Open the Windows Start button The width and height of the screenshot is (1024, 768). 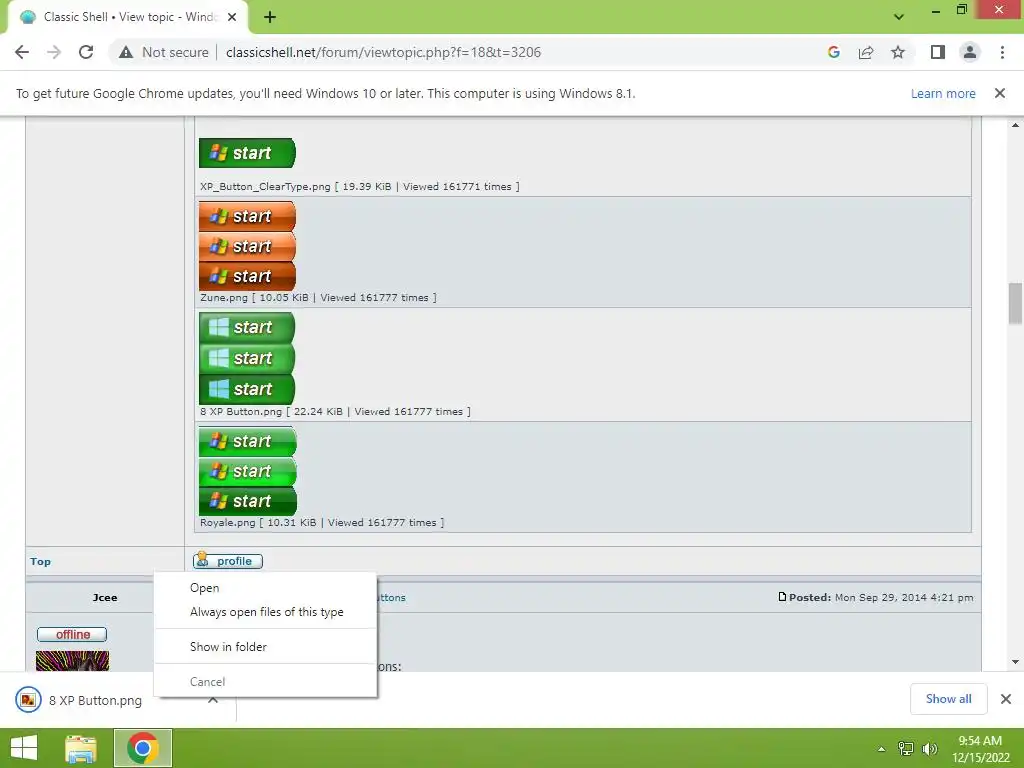[24, 748]
